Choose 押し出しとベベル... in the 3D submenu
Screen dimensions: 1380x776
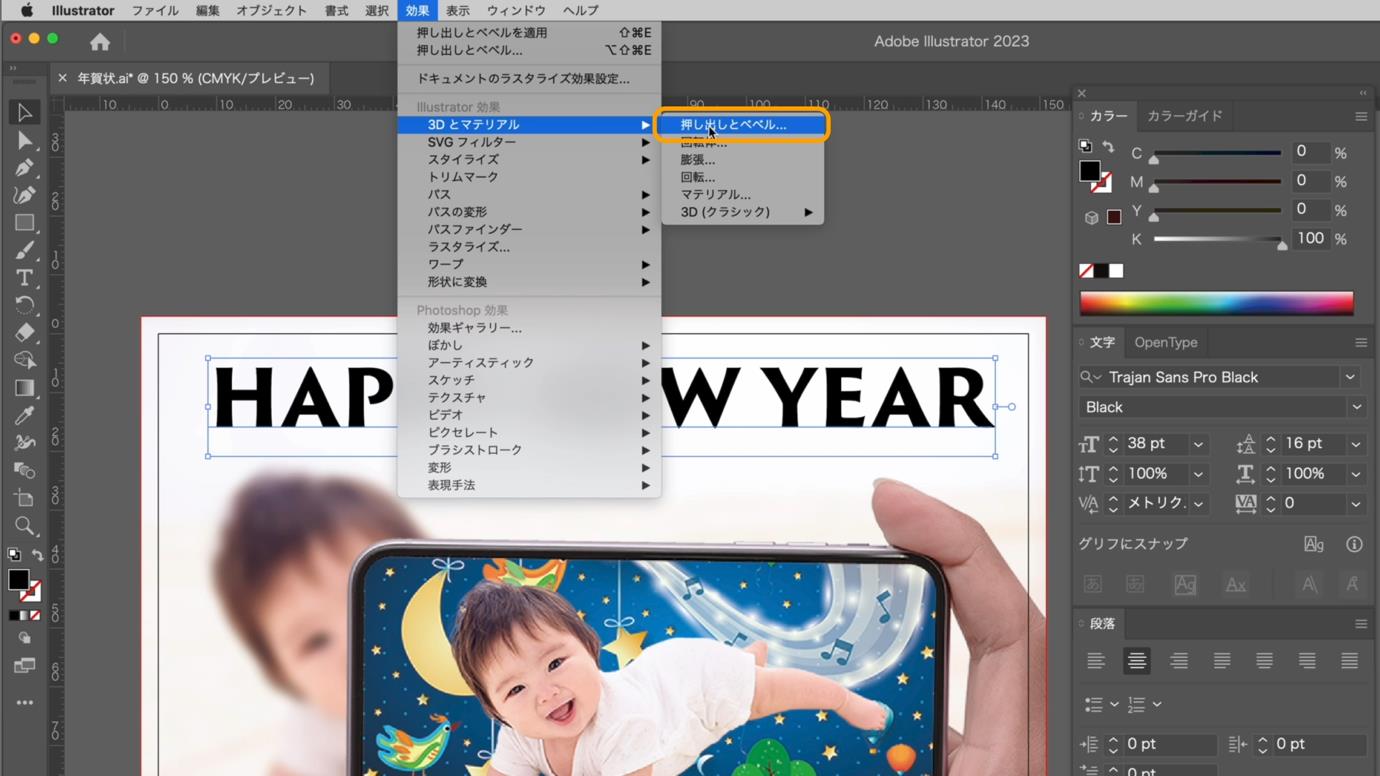741,125
